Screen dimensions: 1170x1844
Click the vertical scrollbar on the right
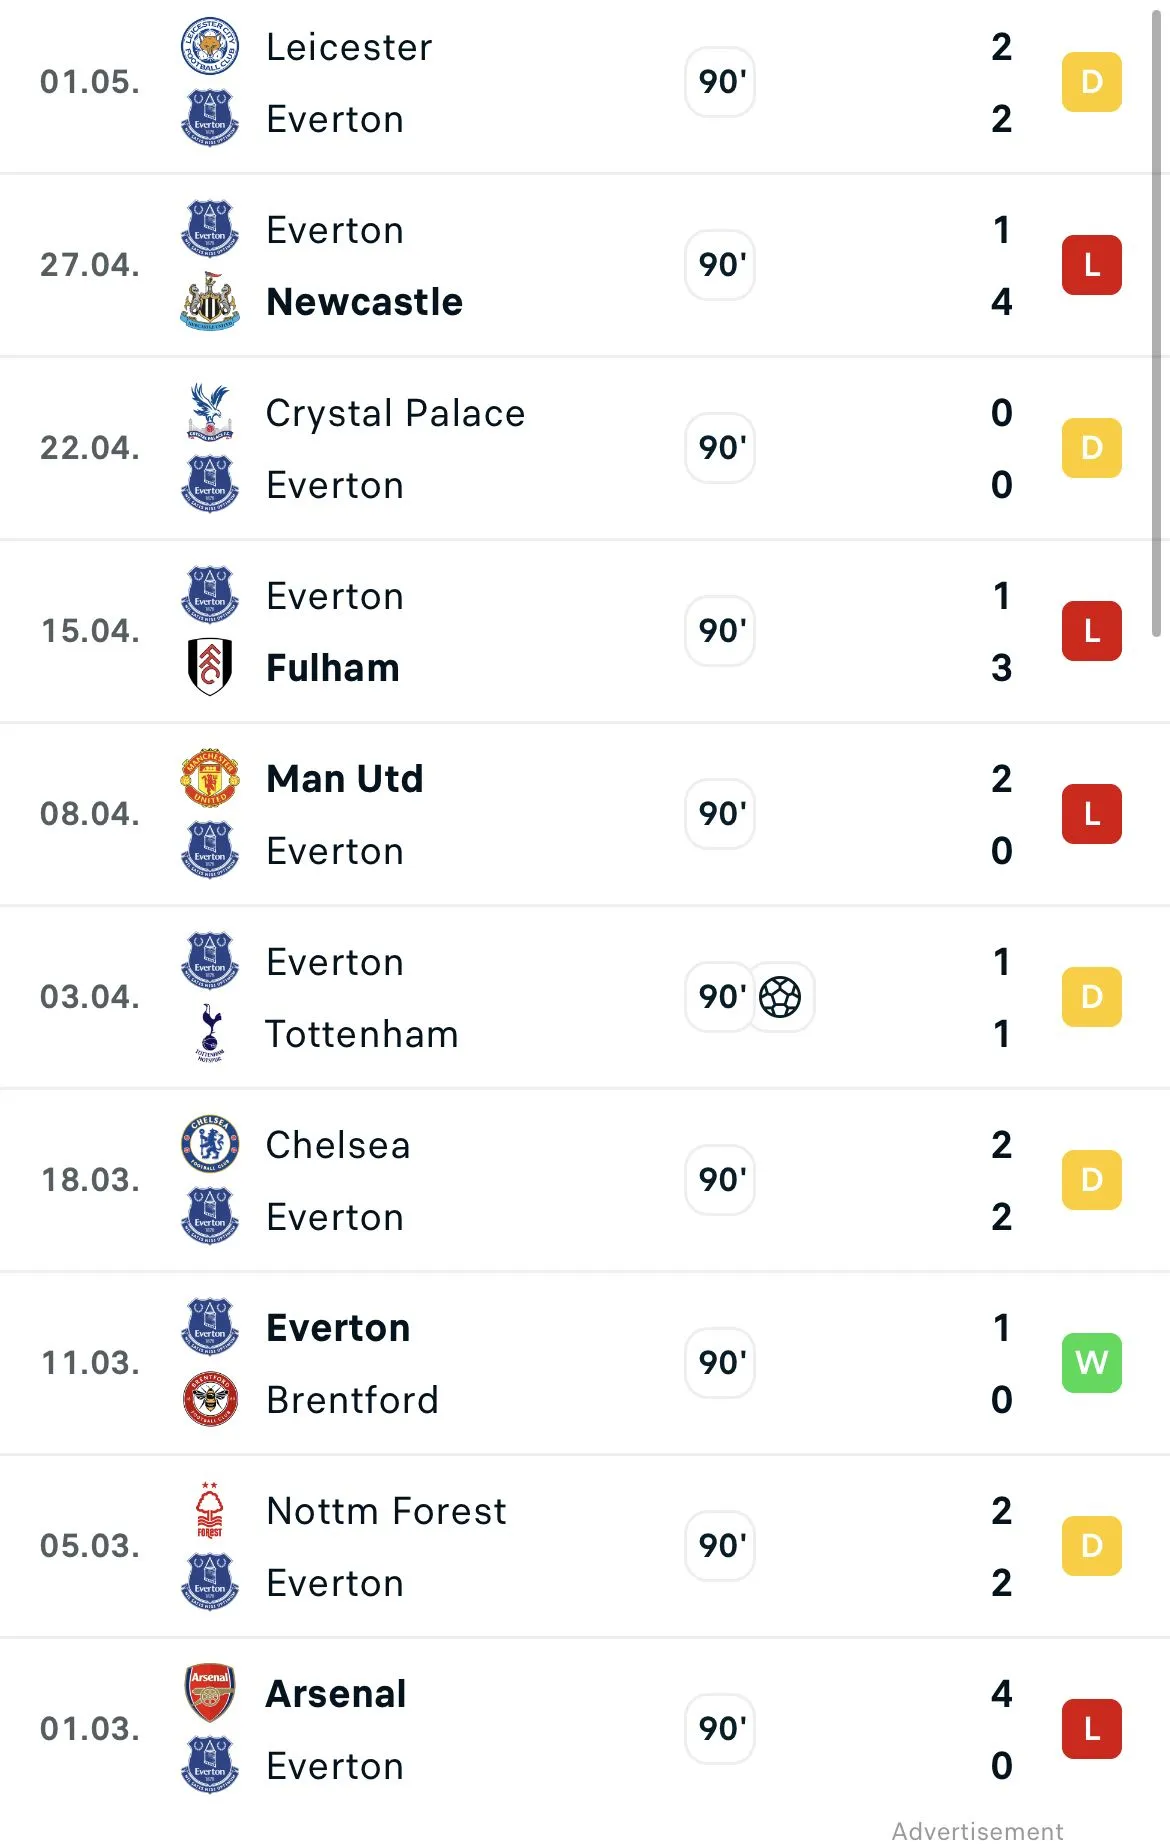(1156, 320)
